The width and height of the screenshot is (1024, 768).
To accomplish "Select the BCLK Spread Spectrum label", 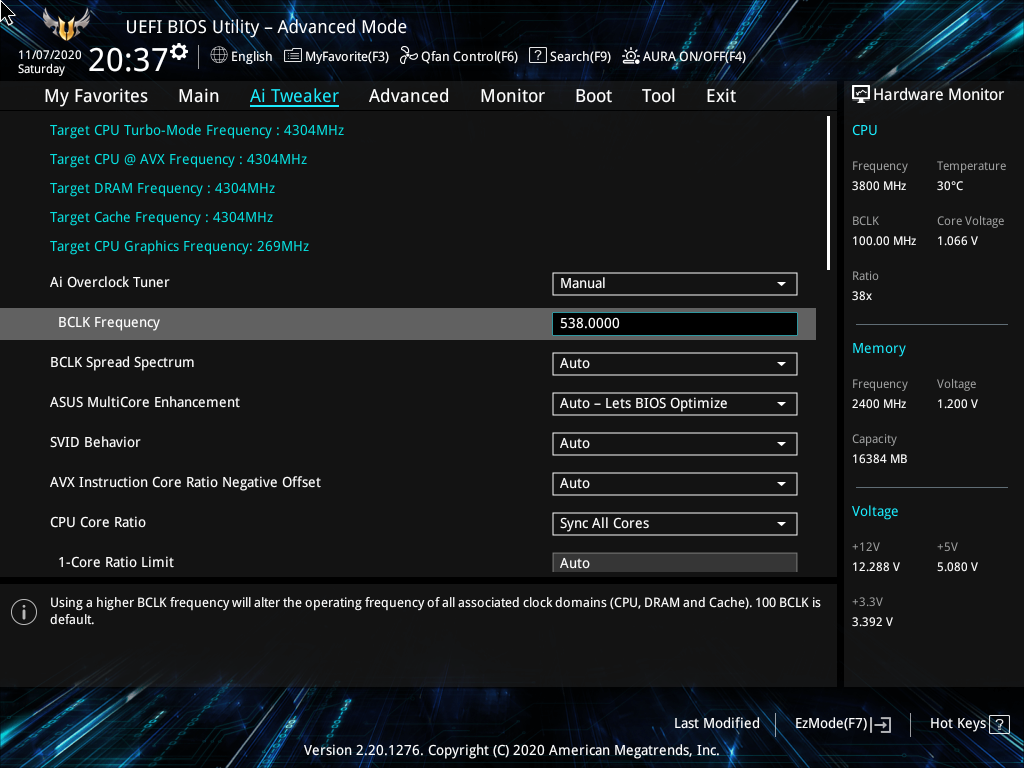I will click(x=122, y=362).
